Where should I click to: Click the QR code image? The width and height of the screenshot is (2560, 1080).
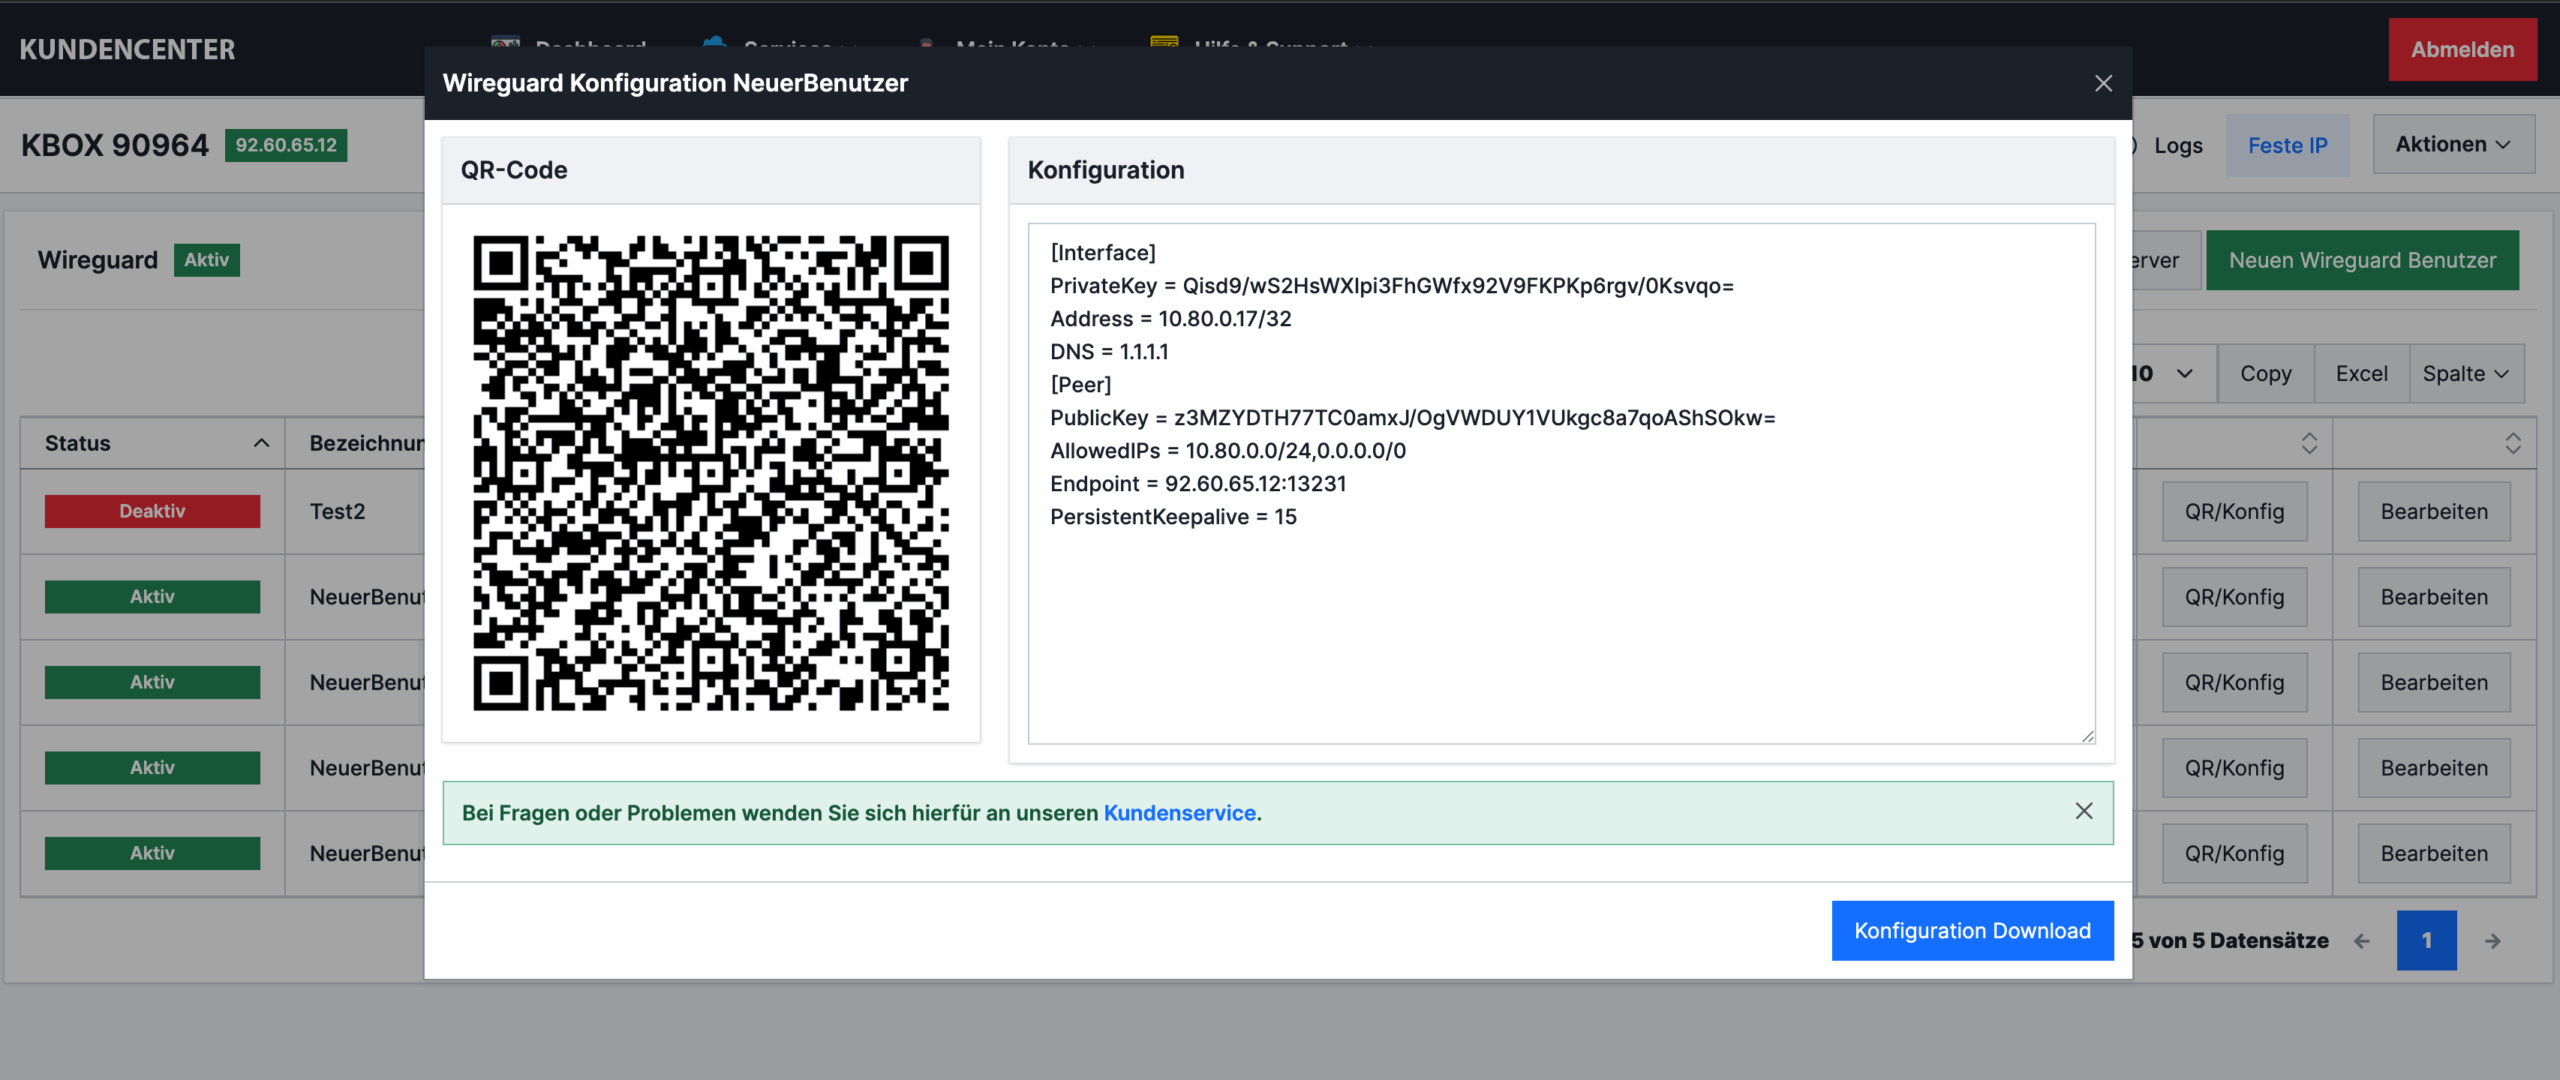pyautogui.click(x=710, y=473)
